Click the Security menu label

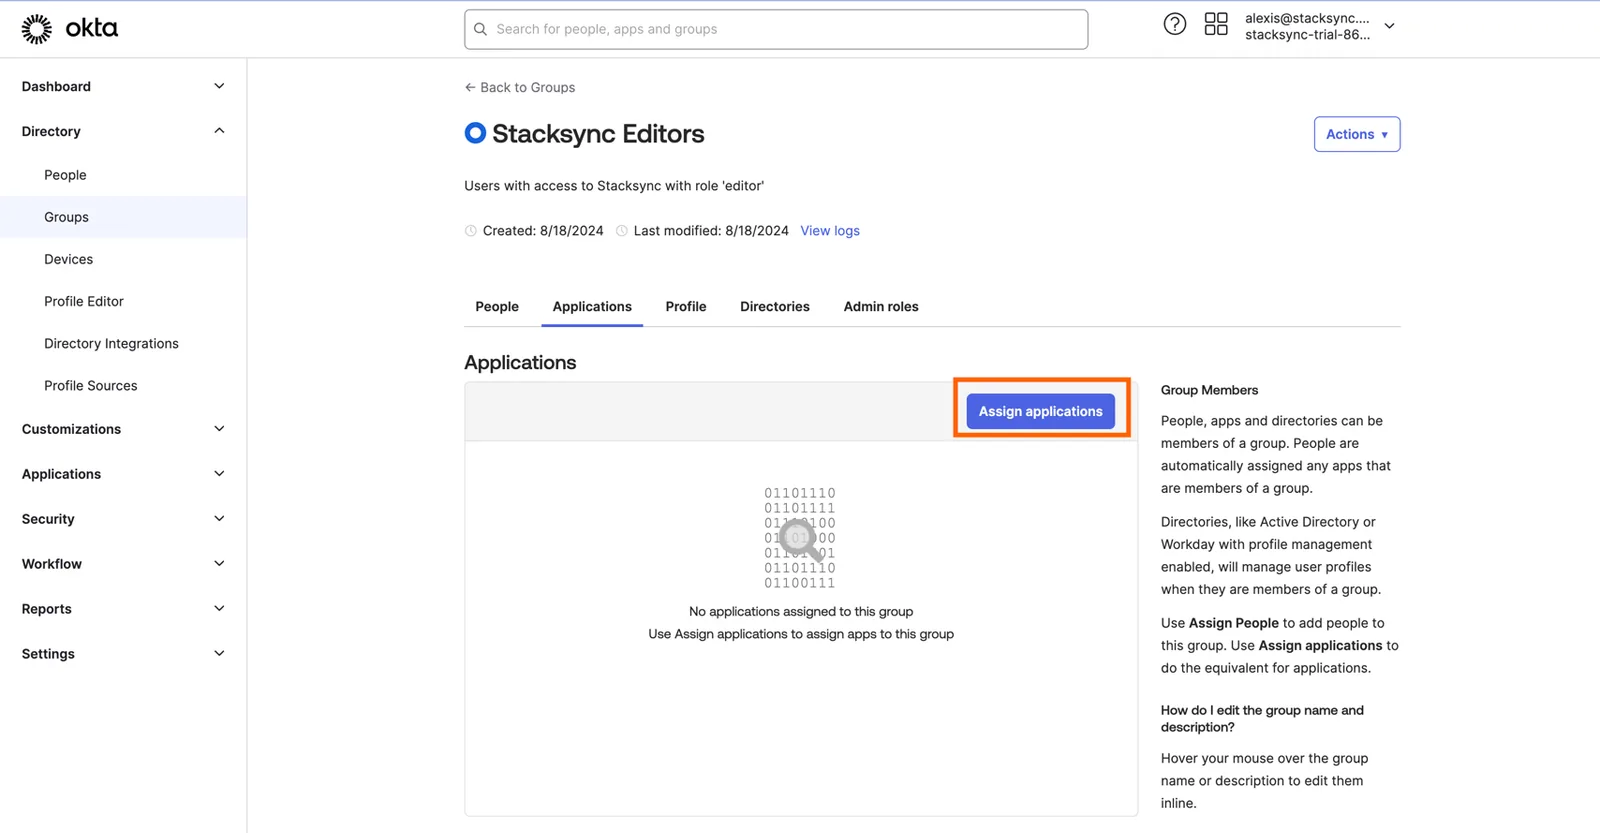click(x=48, y=519)
